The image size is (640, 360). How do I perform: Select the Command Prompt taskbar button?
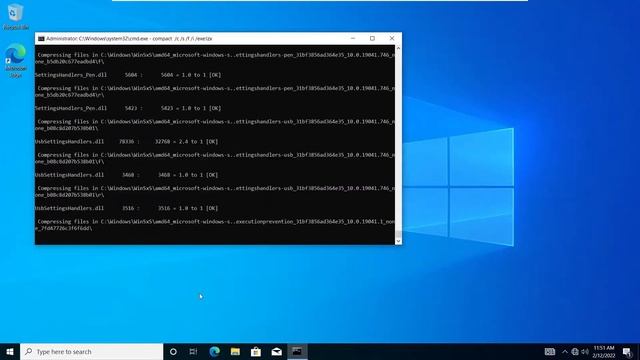pyautogui.click(x=297, y=351)
